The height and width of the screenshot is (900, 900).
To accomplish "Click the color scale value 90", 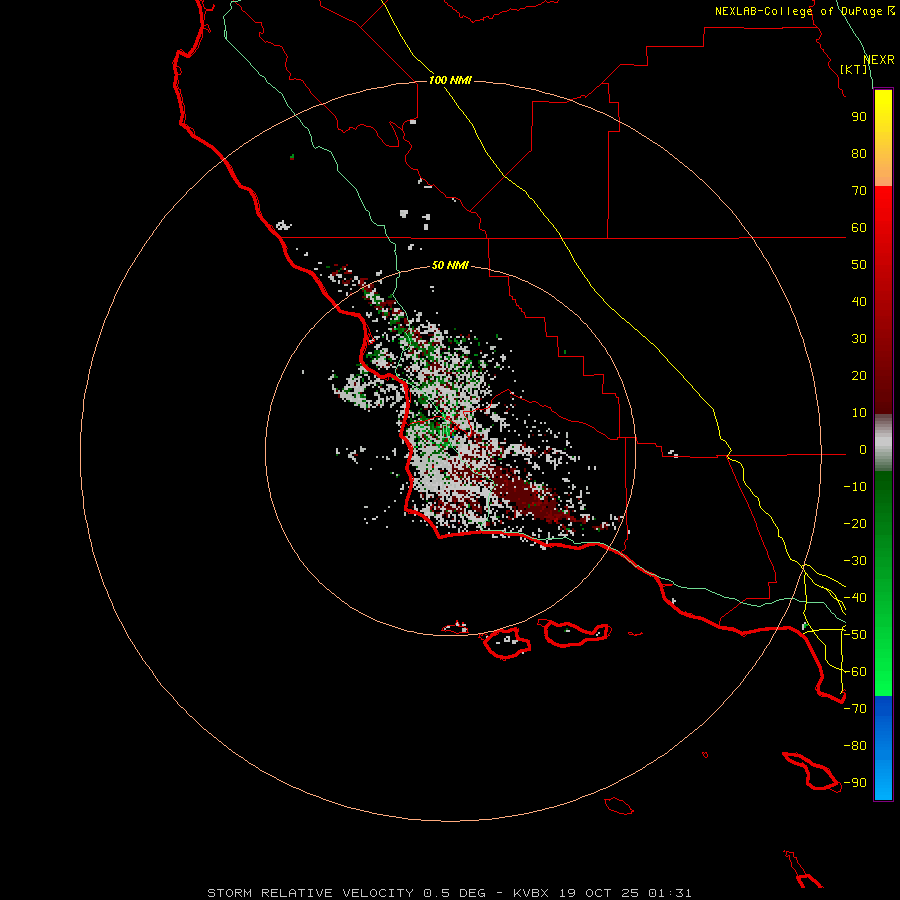I will (859, 117).
